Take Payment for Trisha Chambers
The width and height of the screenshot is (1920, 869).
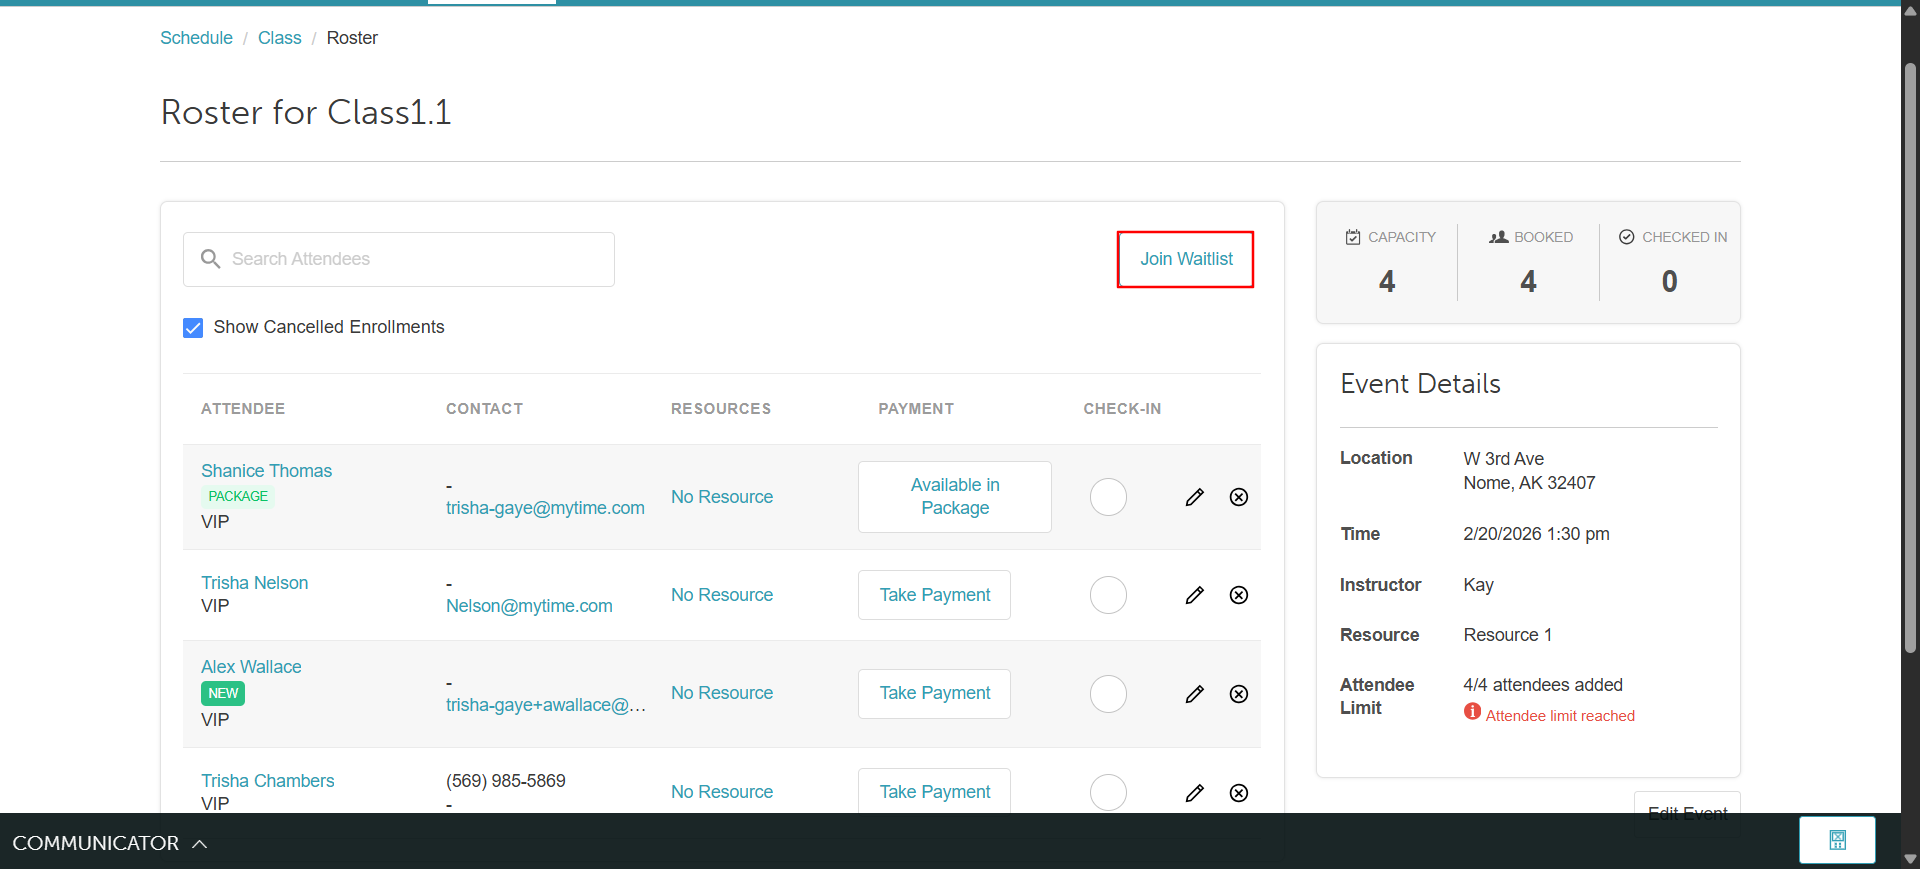click(x=934, y=791)
